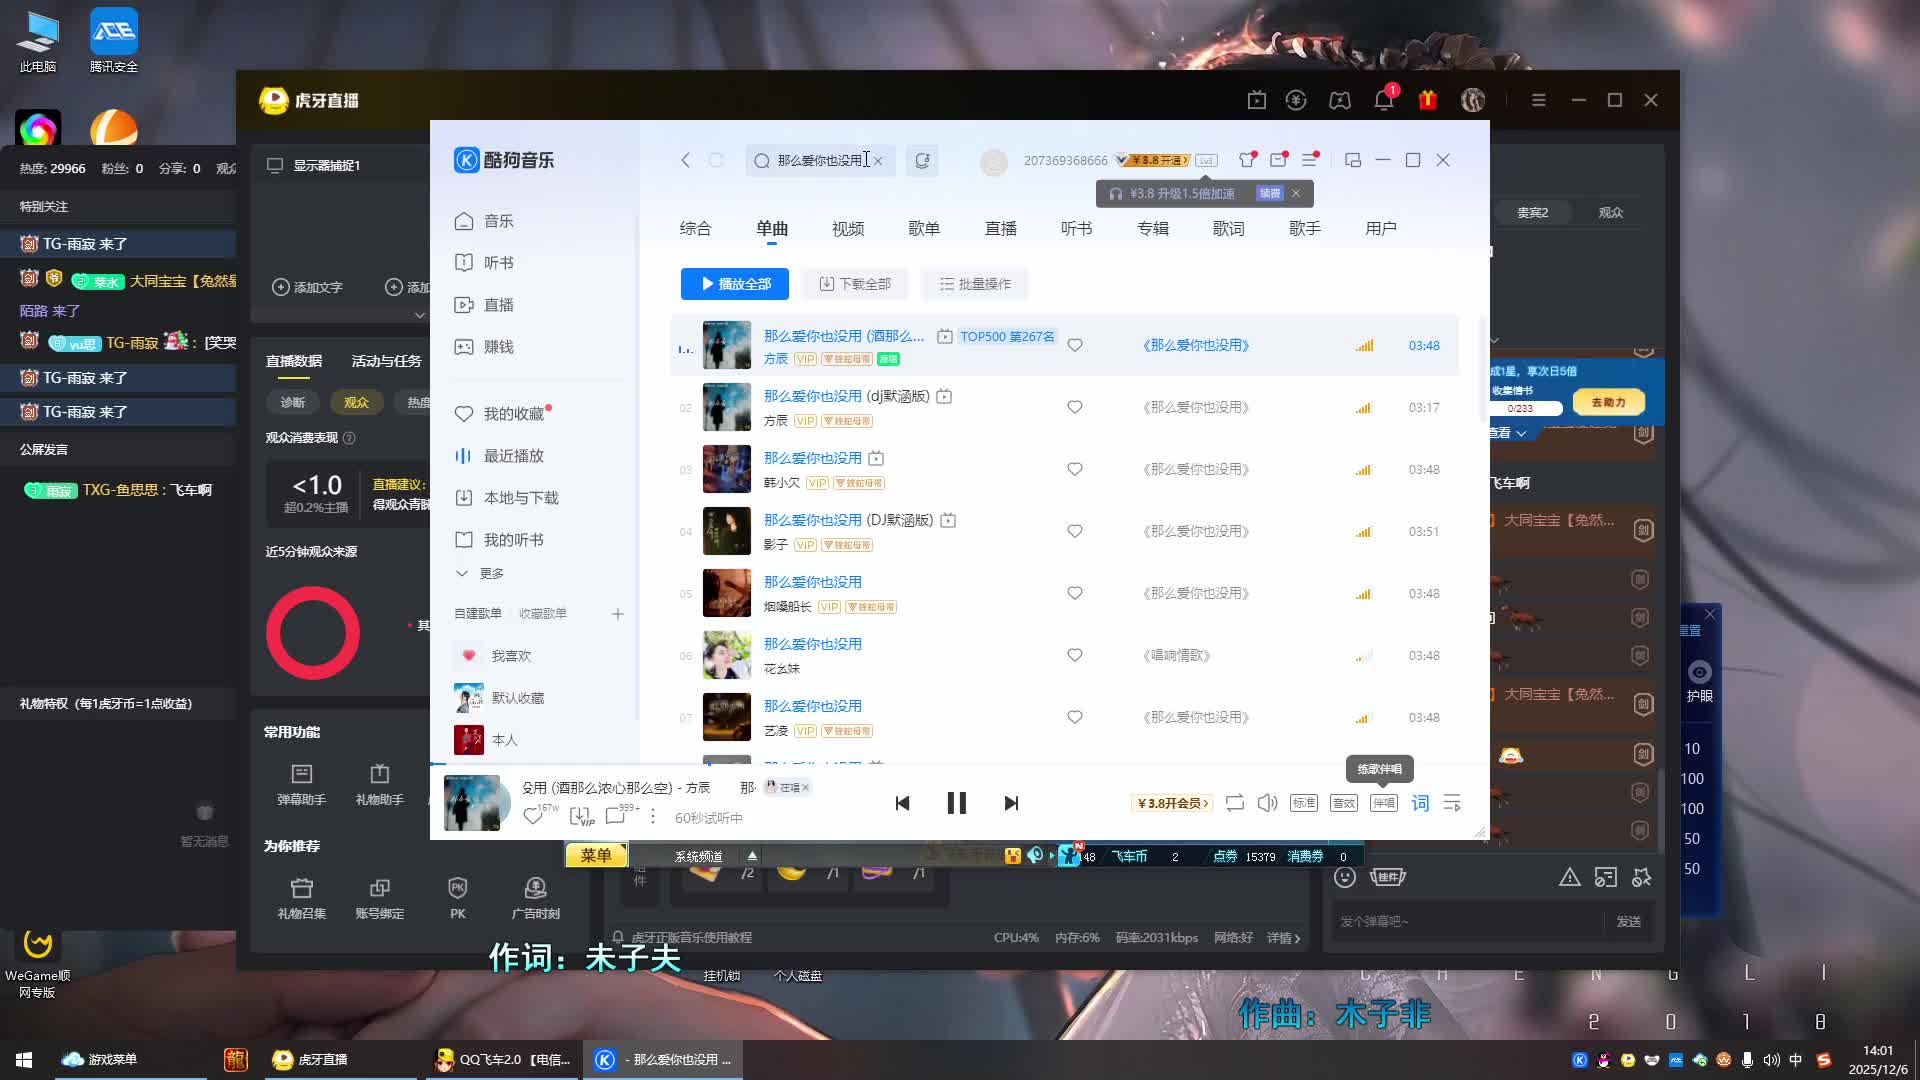Click the Kugou search input field
The image size is (1920, 1080).
click(x=818, y=160)
